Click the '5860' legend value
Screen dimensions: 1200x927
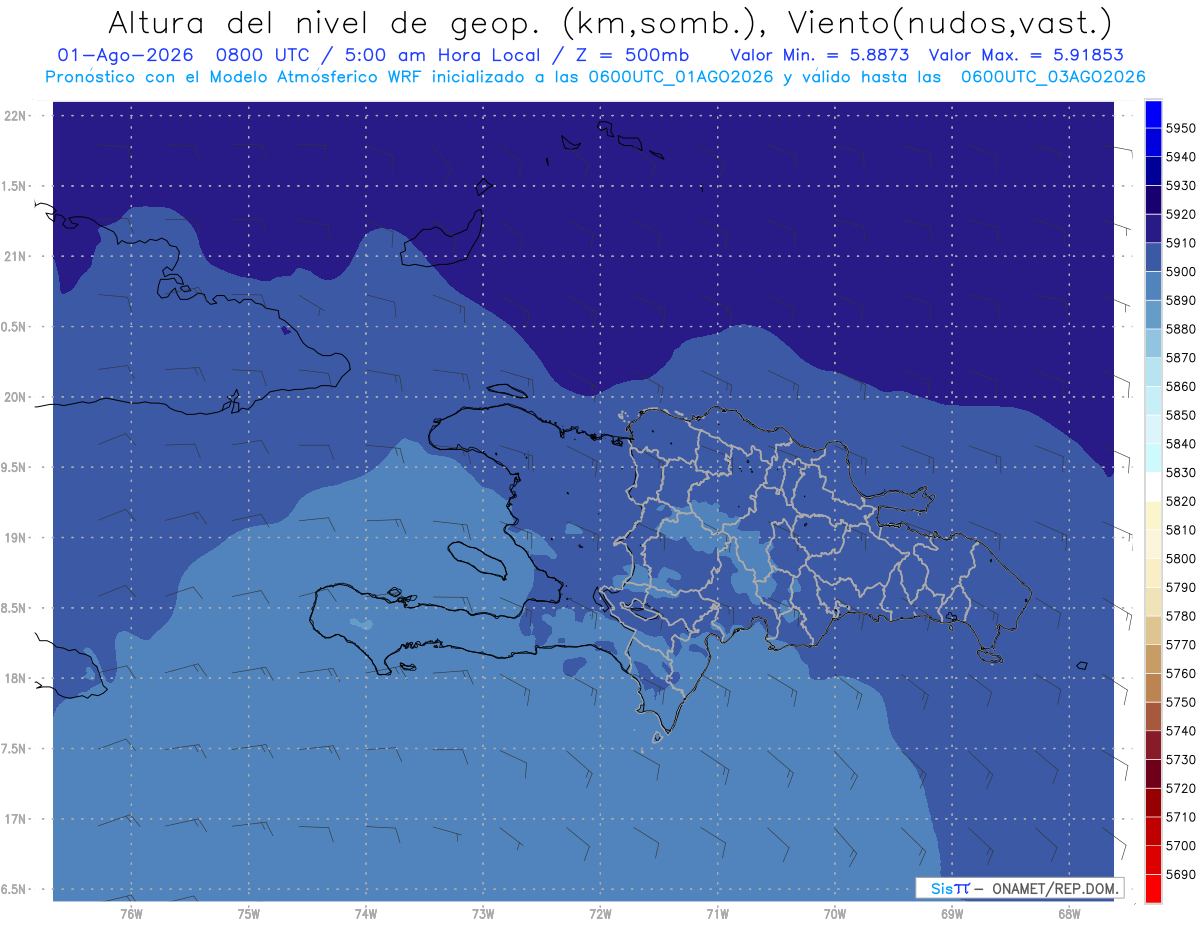pos(1180,386)
